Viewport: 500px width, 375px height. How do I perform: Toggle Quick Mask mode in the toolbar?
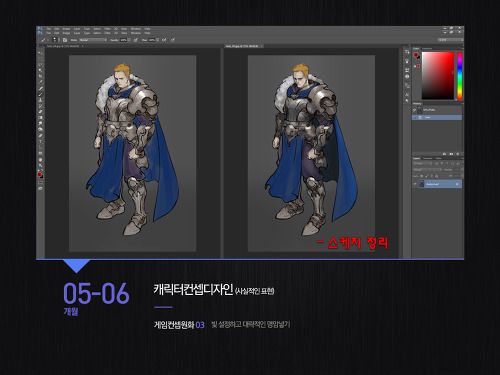[x=41, y=182]
